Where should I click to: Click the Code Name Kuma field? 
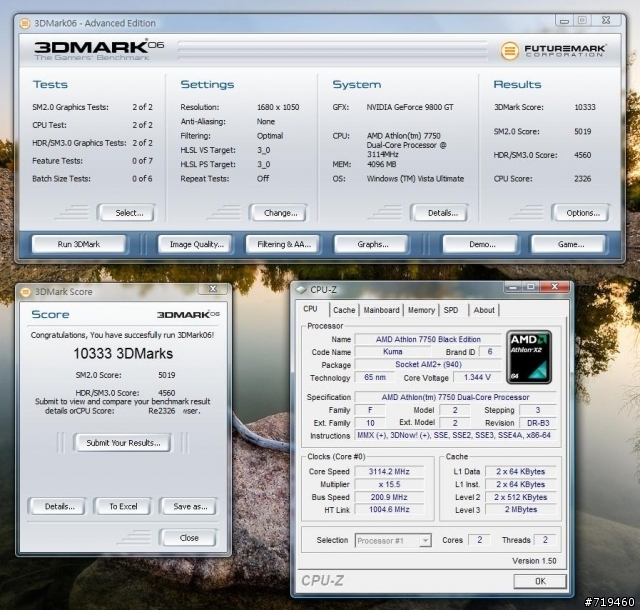(x=393, y=352)
